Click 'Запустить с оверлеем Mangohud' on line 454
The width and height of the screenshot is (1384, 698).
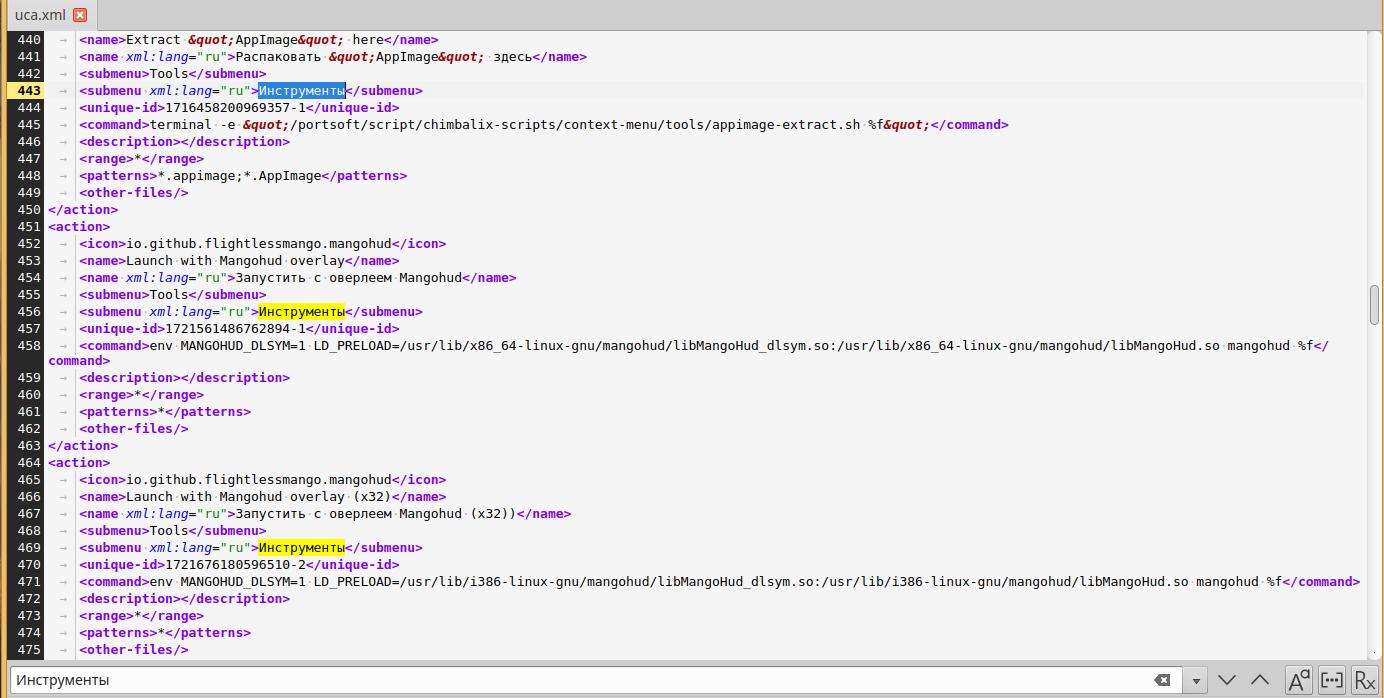click(348, 278)
